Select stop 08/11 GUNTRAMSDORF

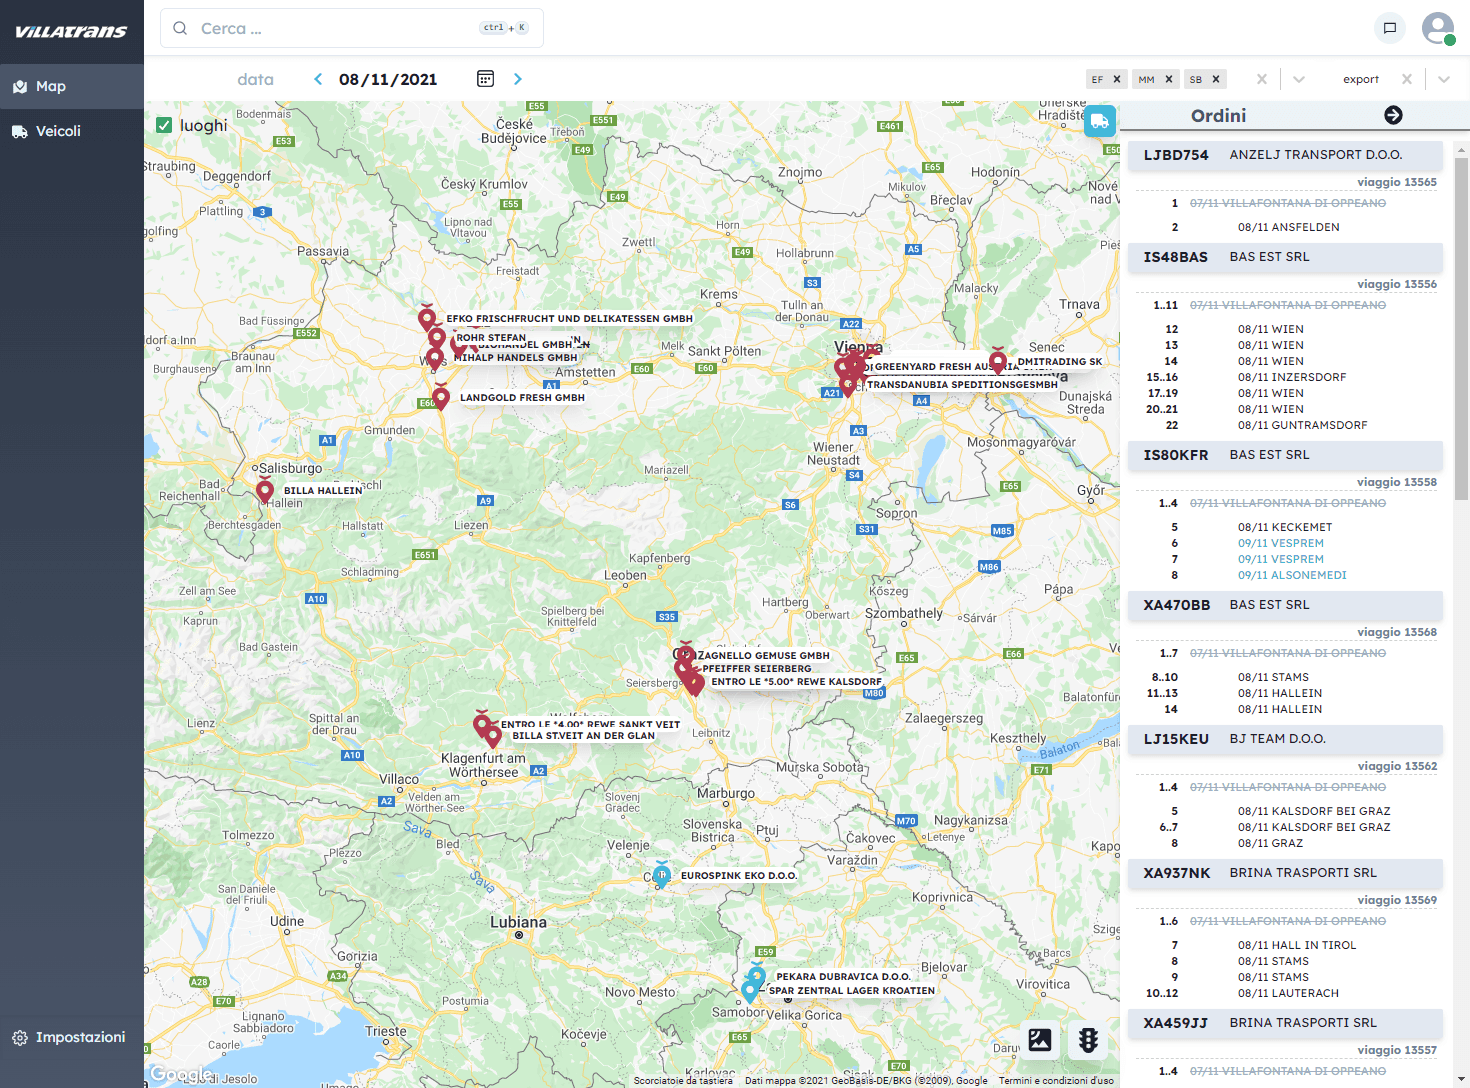click(x=1302, y=425)
